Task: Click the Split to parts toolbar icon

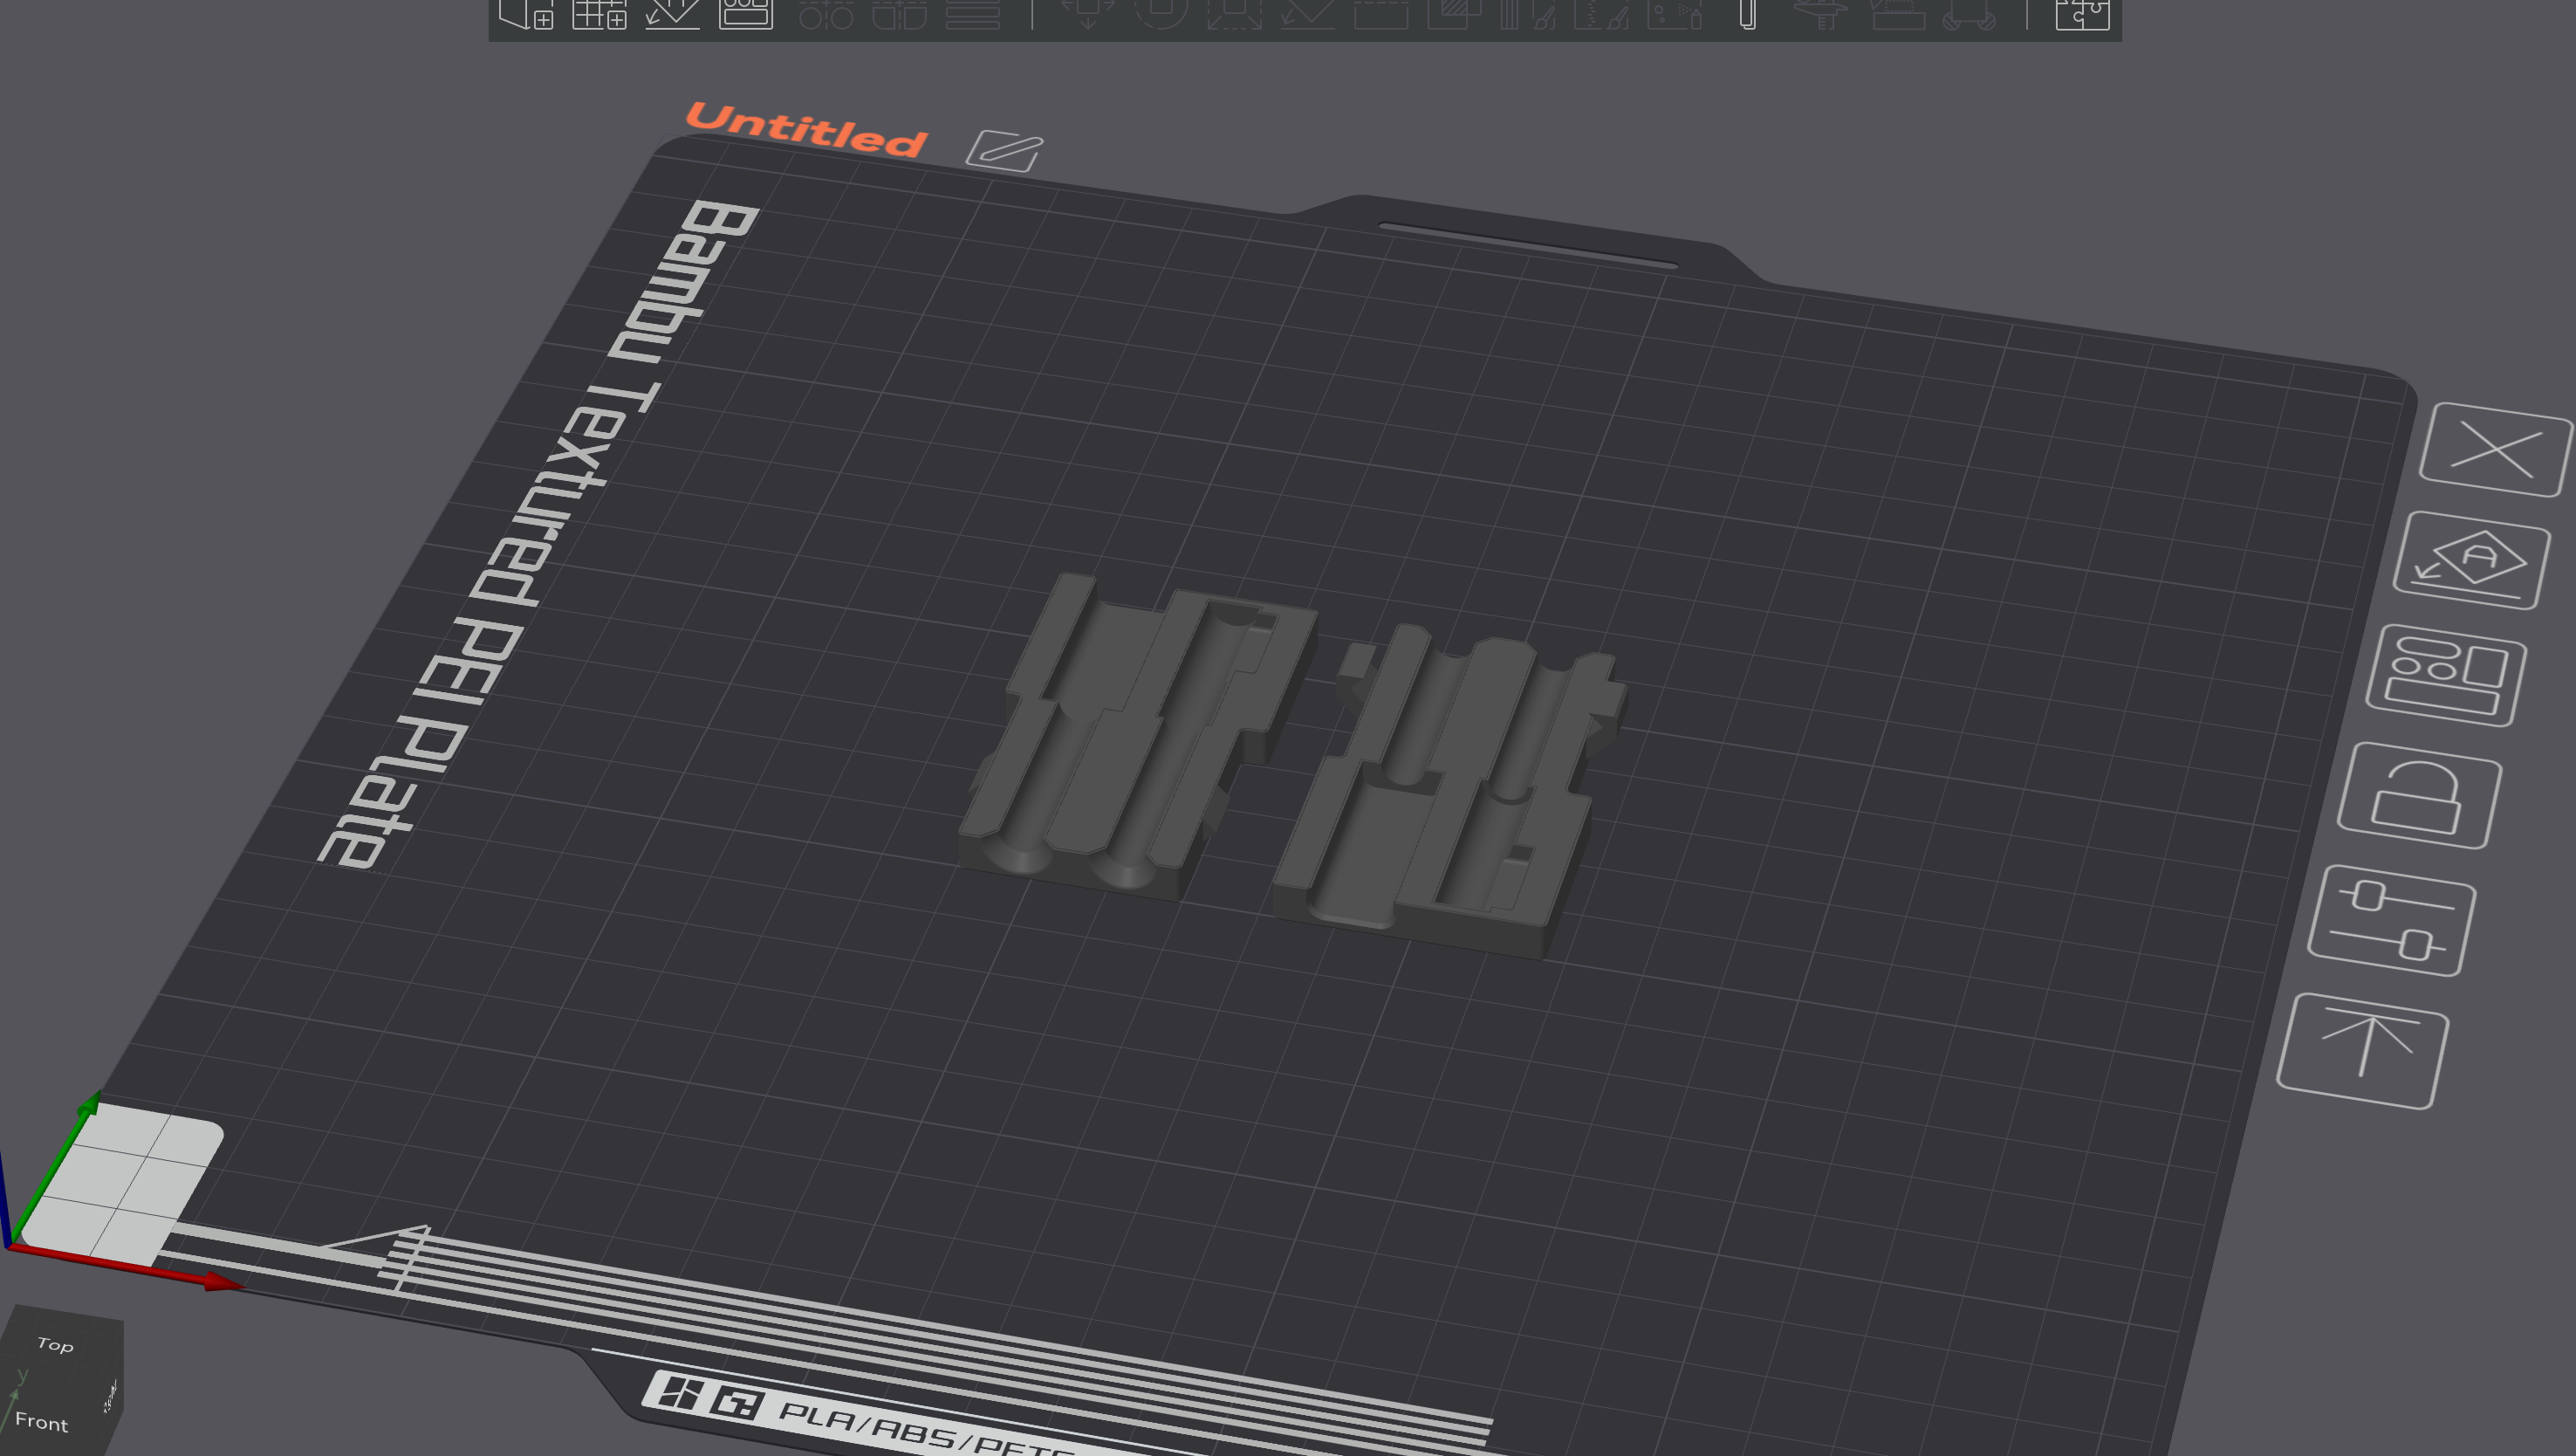Action: click(899, 13)
